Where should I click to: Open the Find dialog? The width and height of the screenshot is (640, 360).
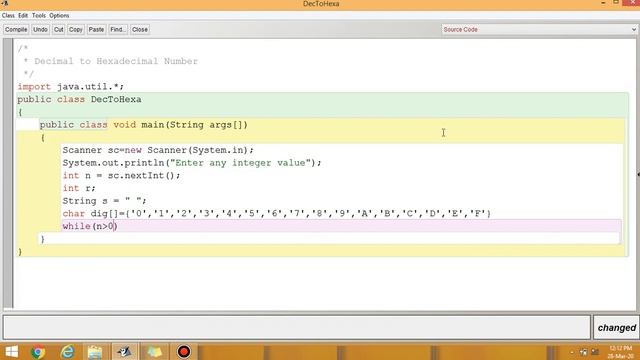pos(118,29)
